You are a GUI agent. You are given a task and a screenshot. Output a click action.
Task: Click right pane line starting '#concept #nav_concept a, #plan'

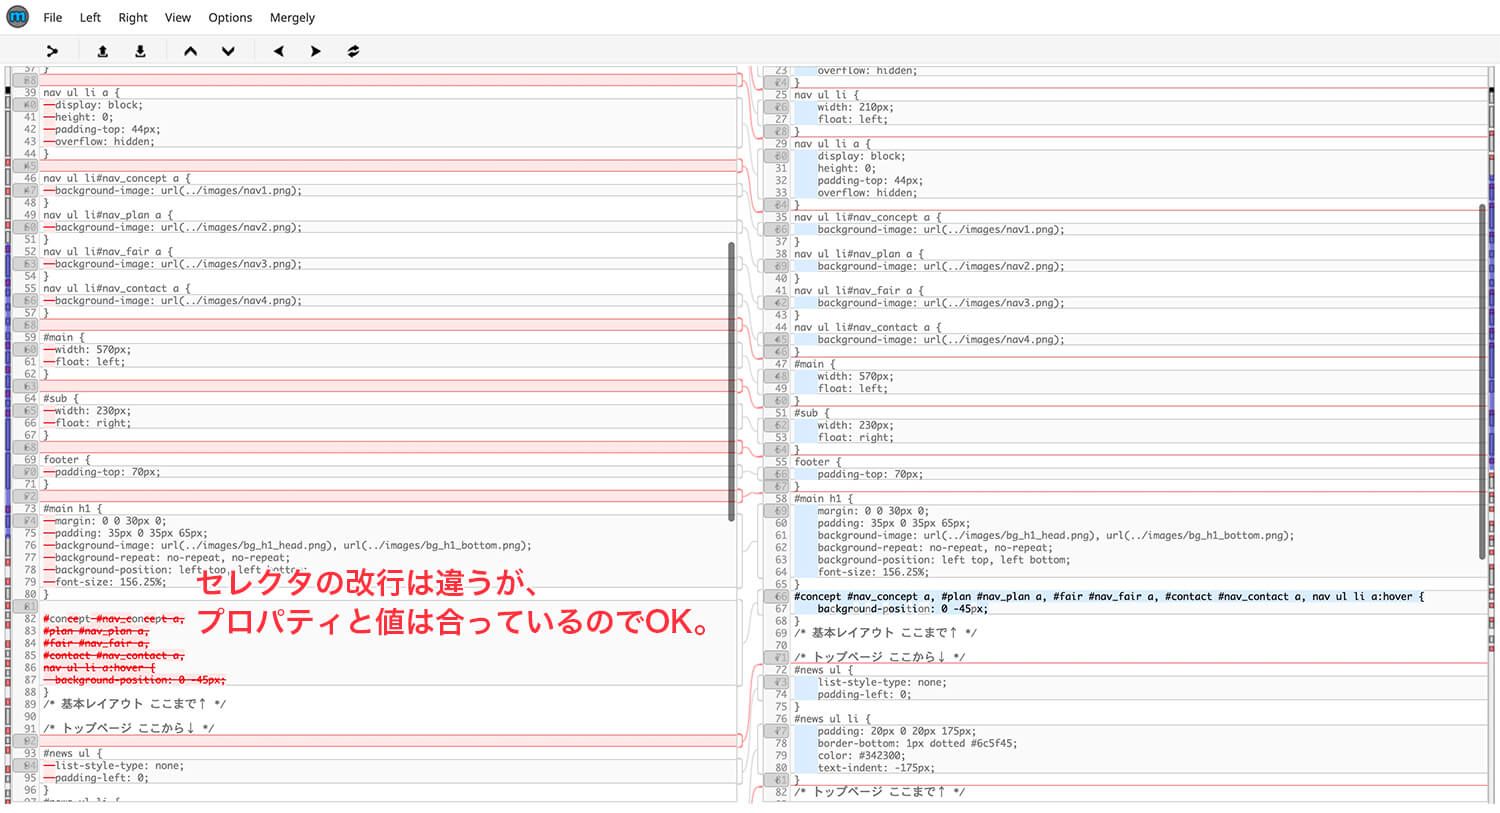(x=1109, y=596)
